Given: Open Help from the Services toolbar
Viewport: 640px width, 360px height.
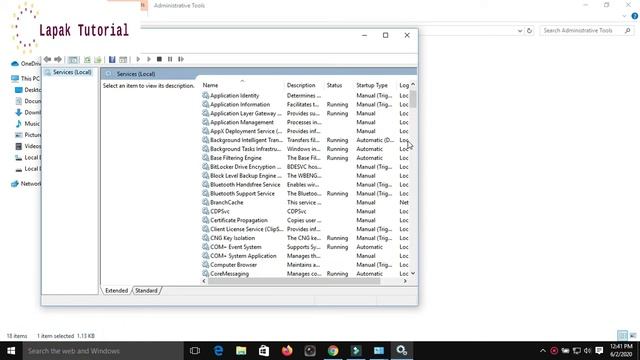Looking at the screenshot, I should (x=112, y=60).
